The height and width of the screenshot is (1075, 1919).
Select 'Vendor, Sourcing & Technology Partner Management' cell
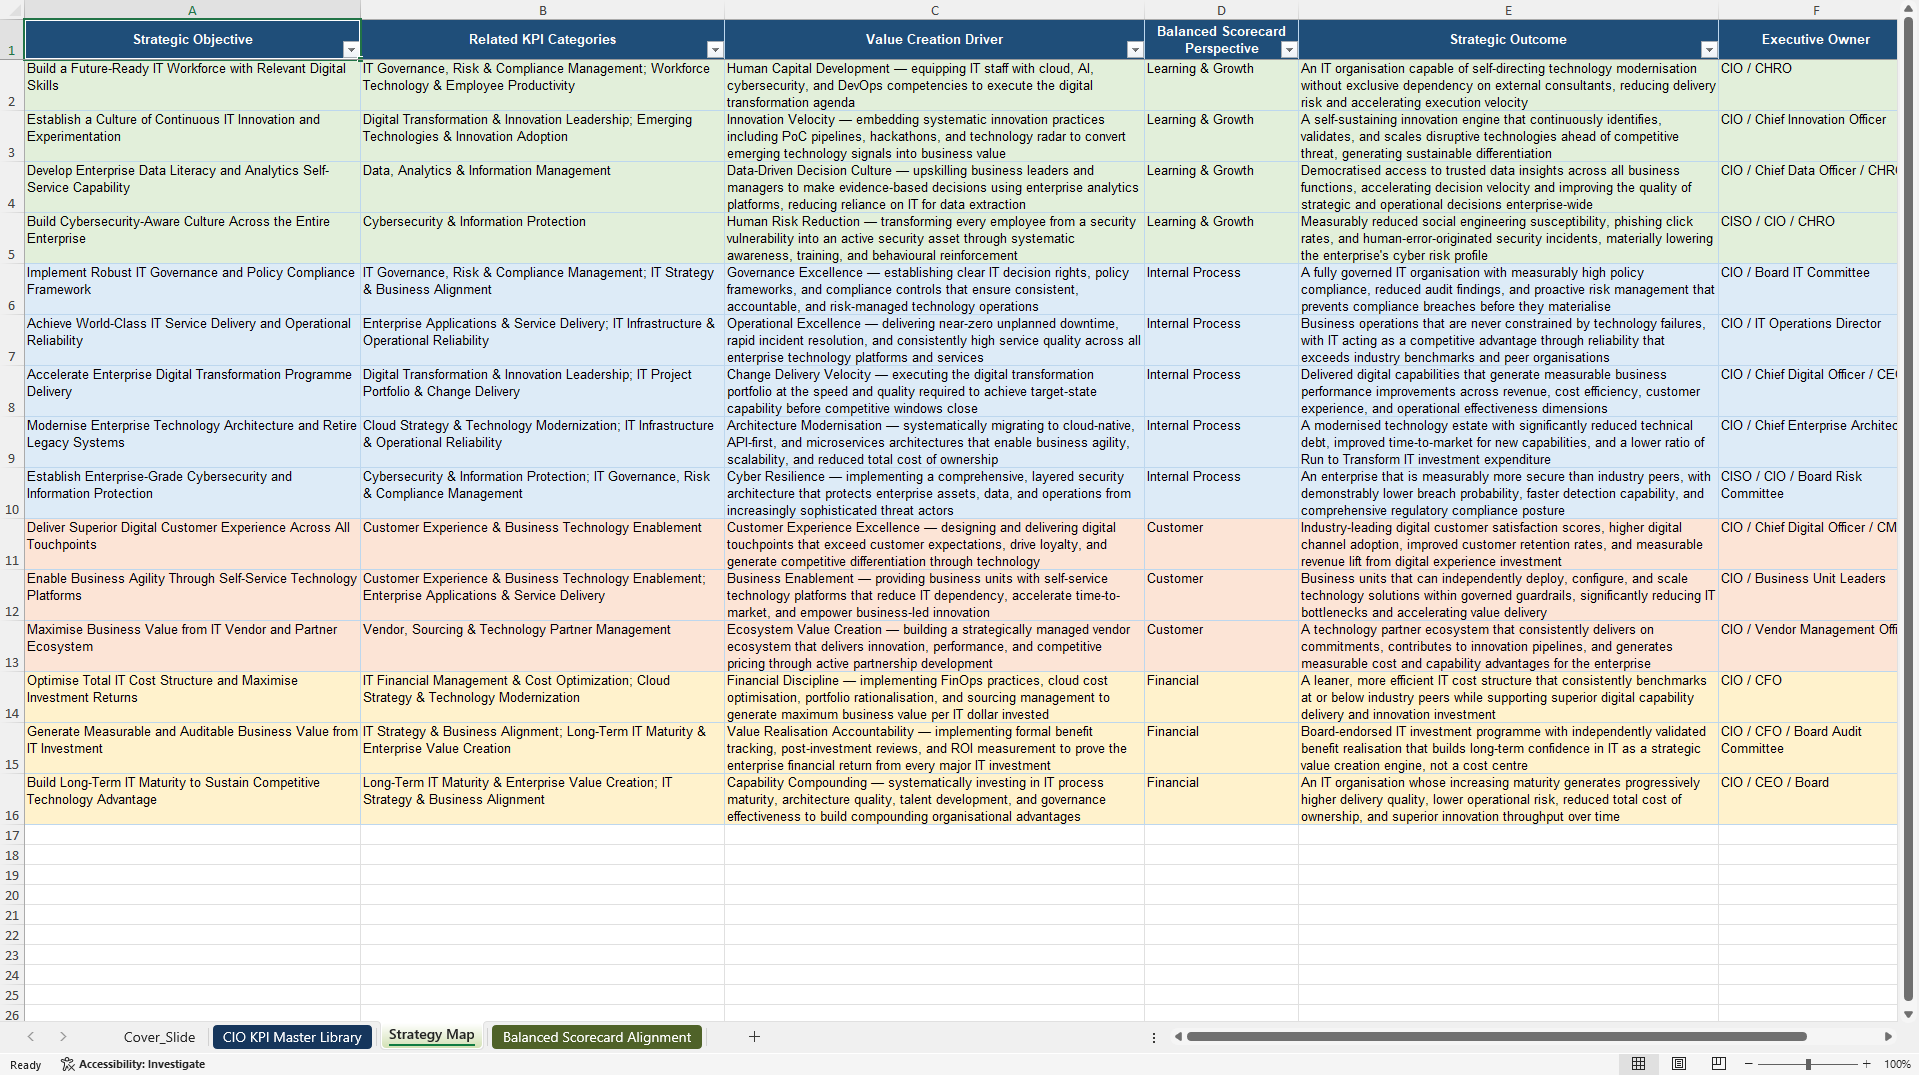pyautogui.click(x=542, y=646)
